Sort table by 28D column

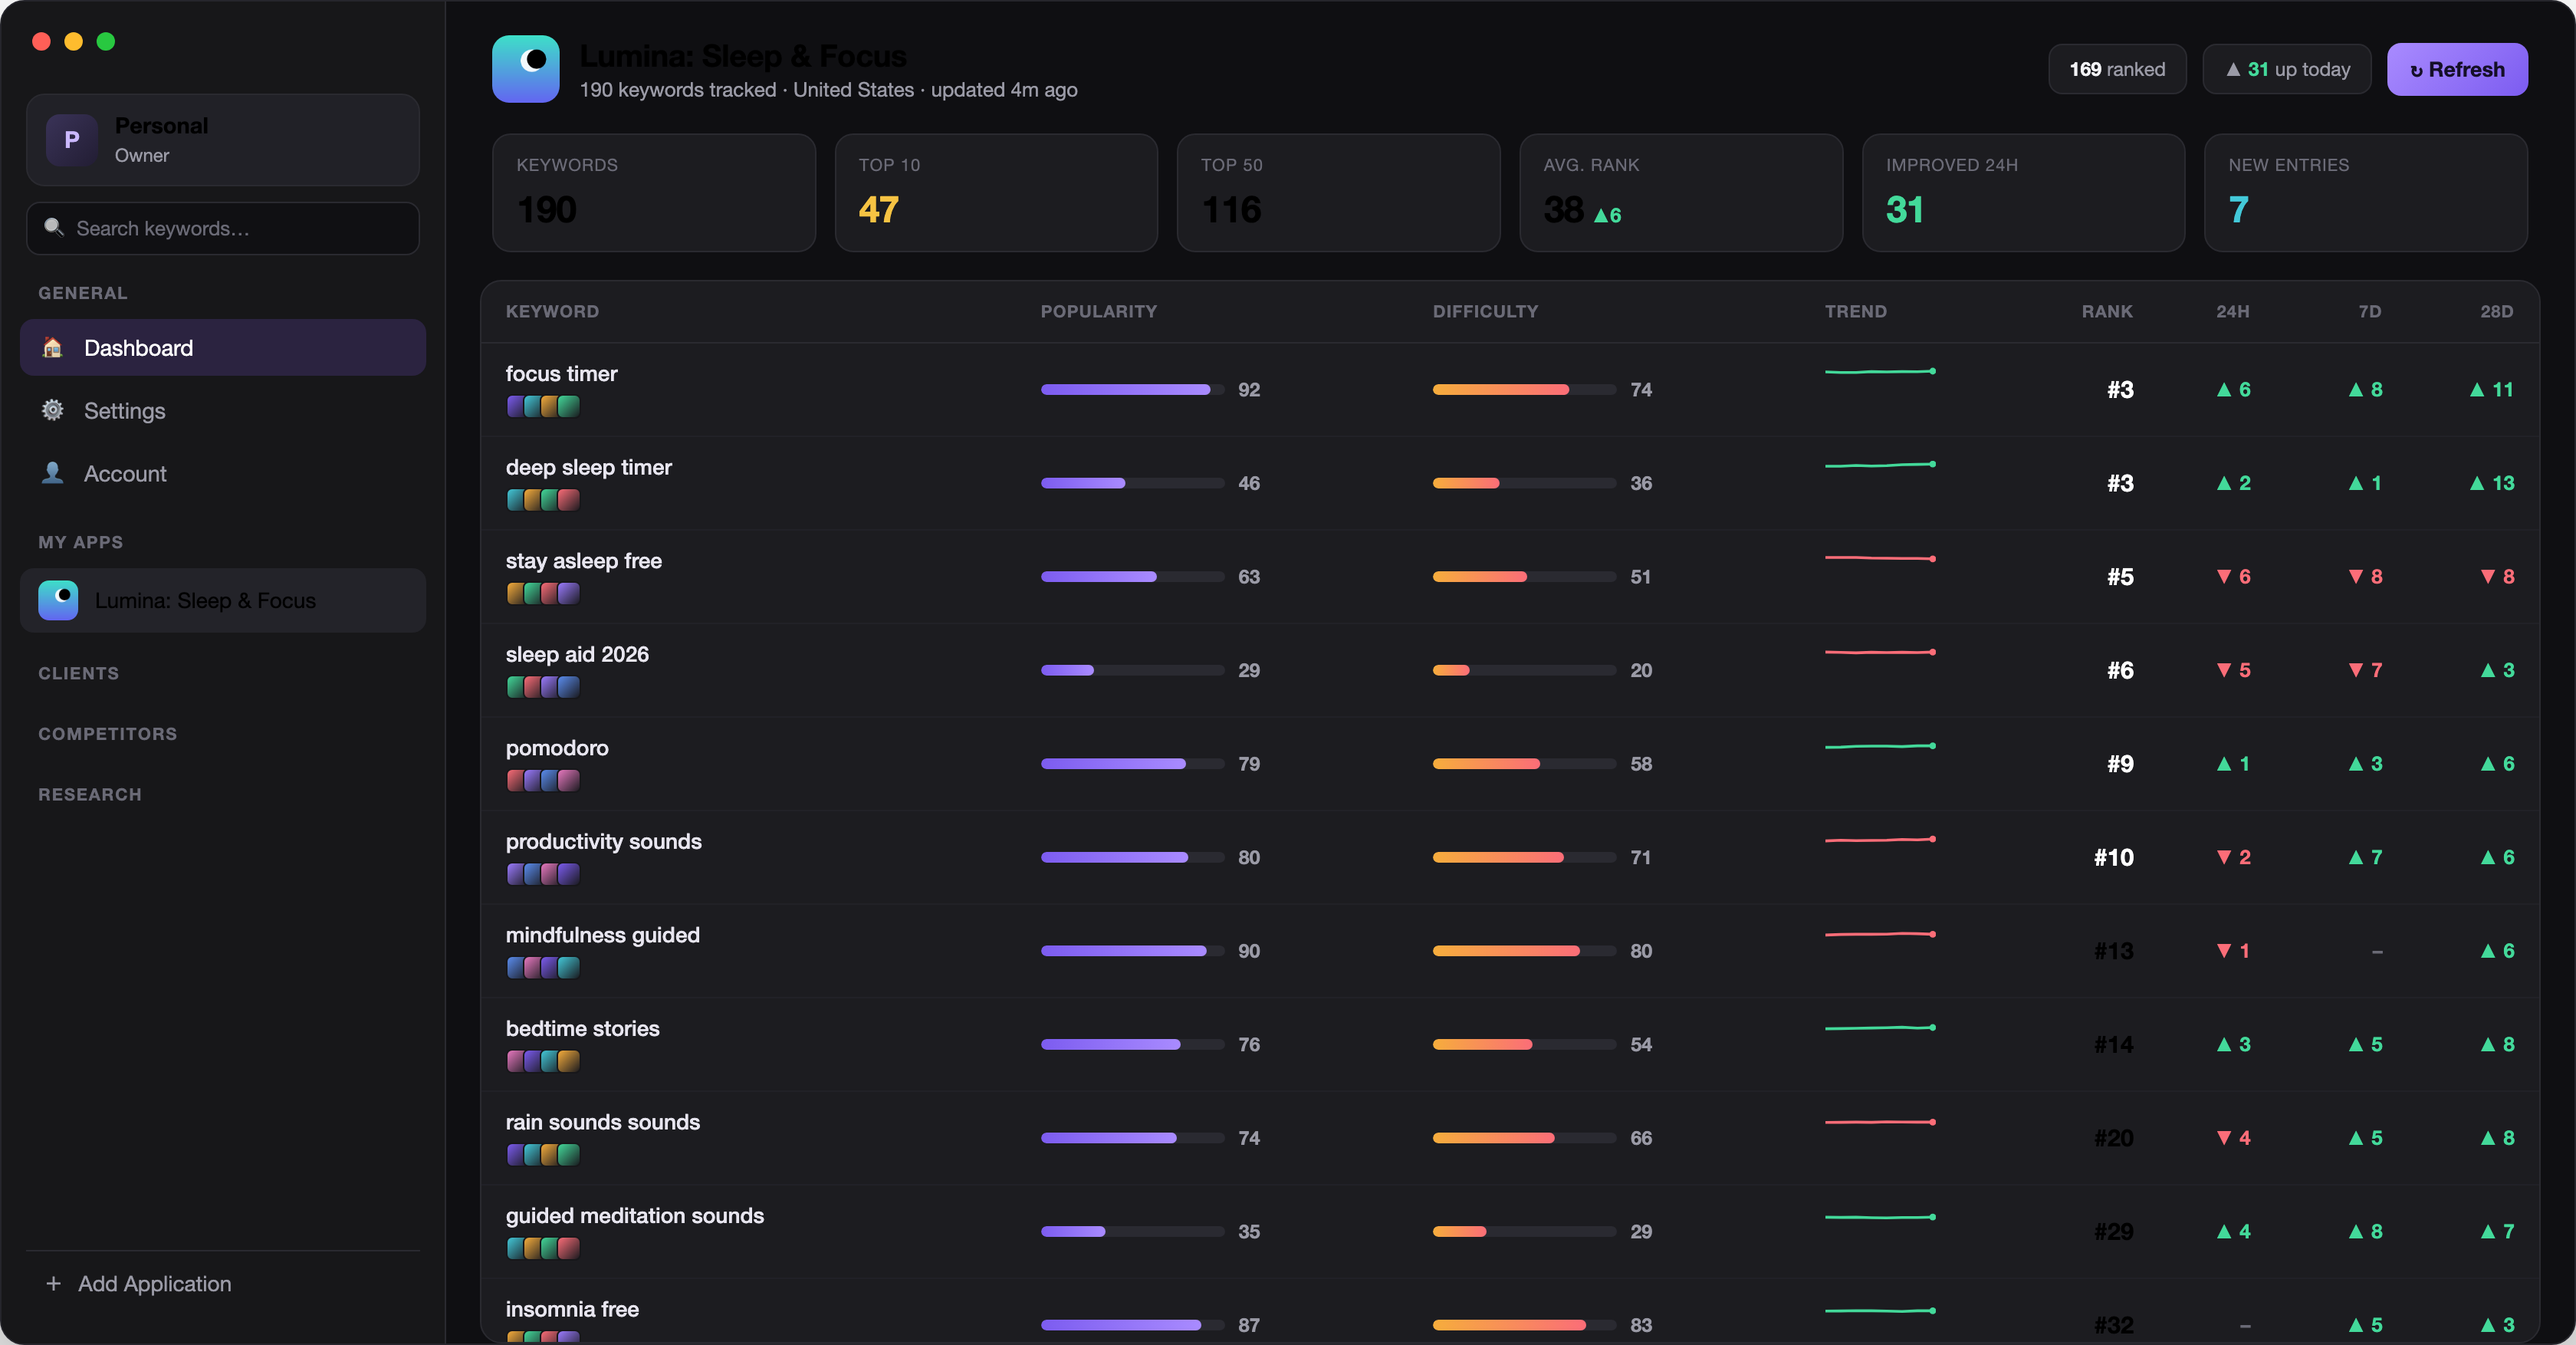2496,311
